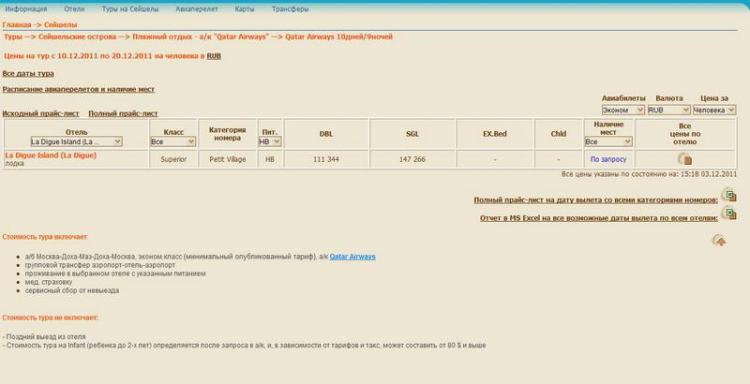Open the Полный прайс-лист link above table
The width and height of the screenshot is (750, 384).
tap(123, 114)
